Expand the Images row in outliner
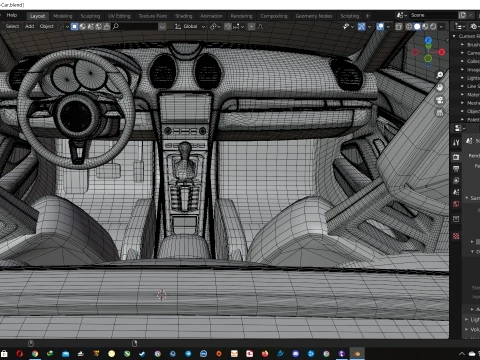480x360 pixels. [462, 69]
